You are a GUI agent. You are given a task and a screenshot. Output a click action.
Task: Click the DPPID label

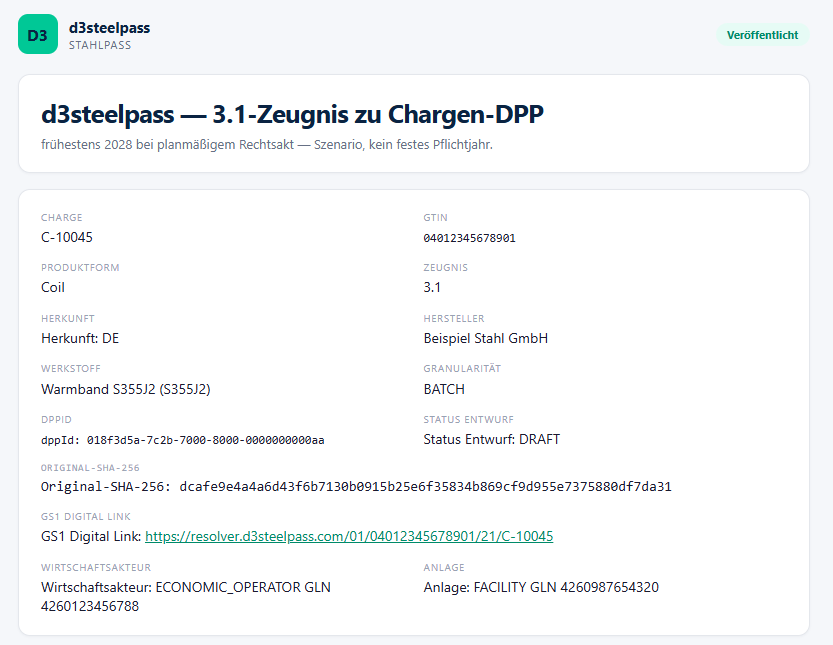coord(56,419)
